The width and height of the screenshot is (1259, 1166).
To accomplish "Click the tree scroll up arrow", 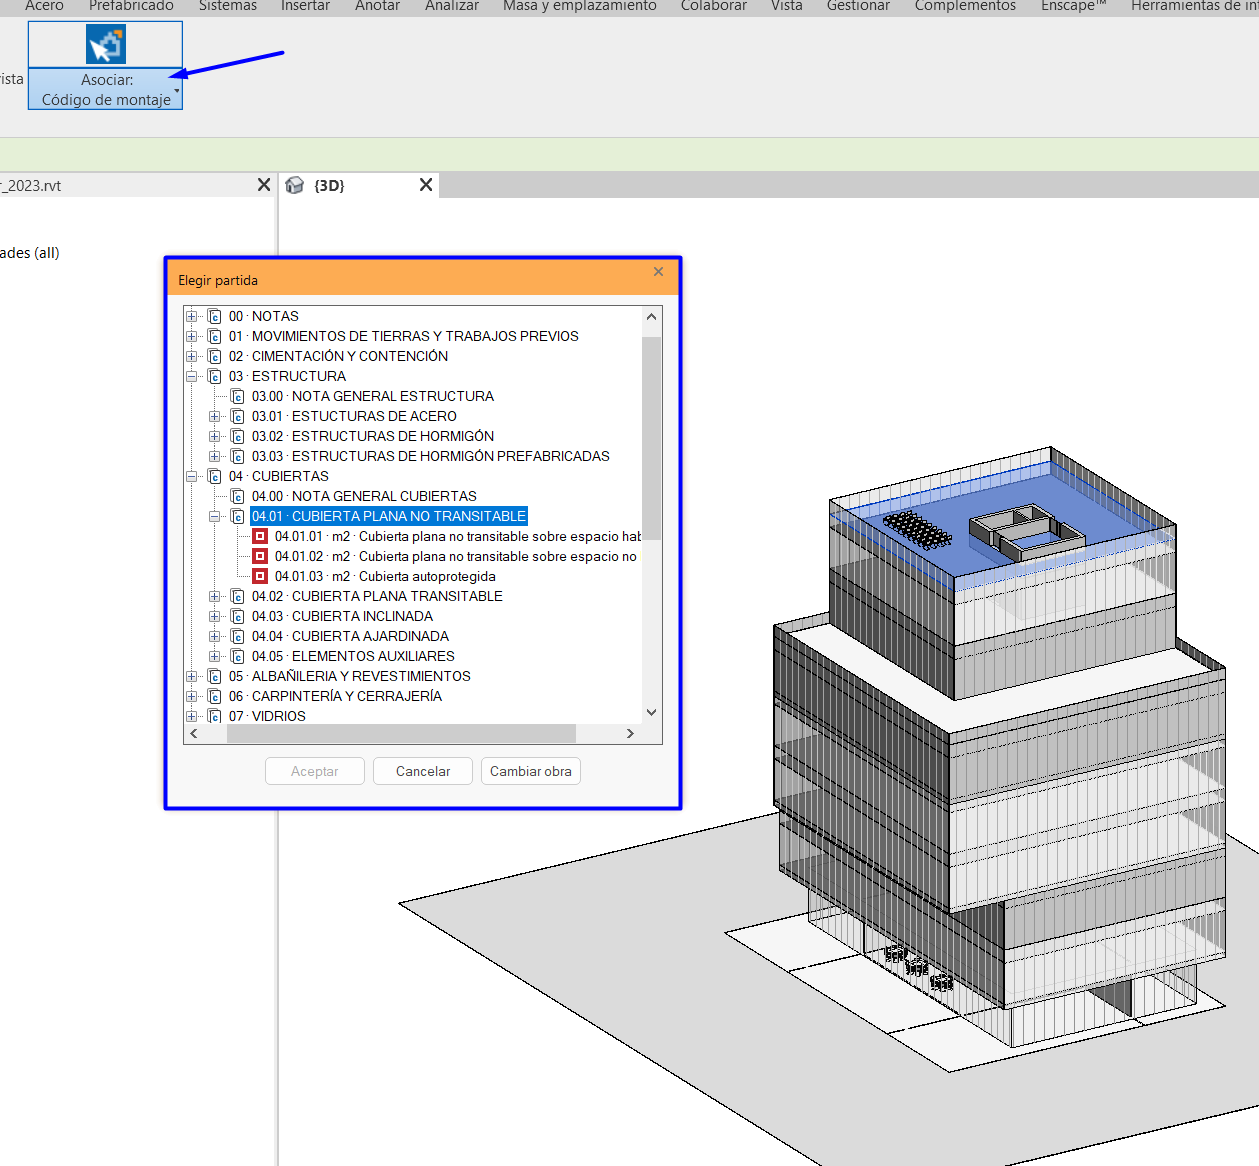I will pyautogui.click(x=651, y=316).
